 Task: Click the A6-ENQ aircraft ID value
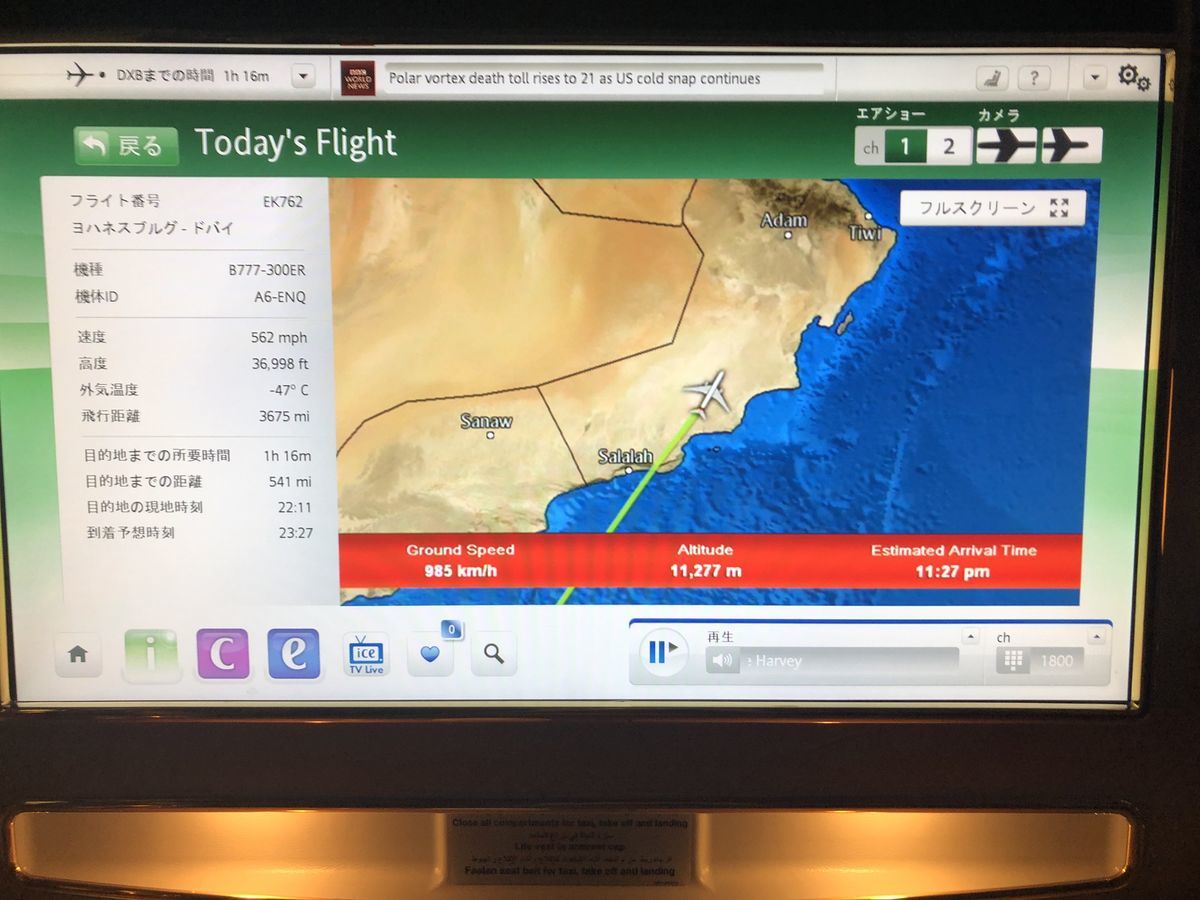point(280,297)
